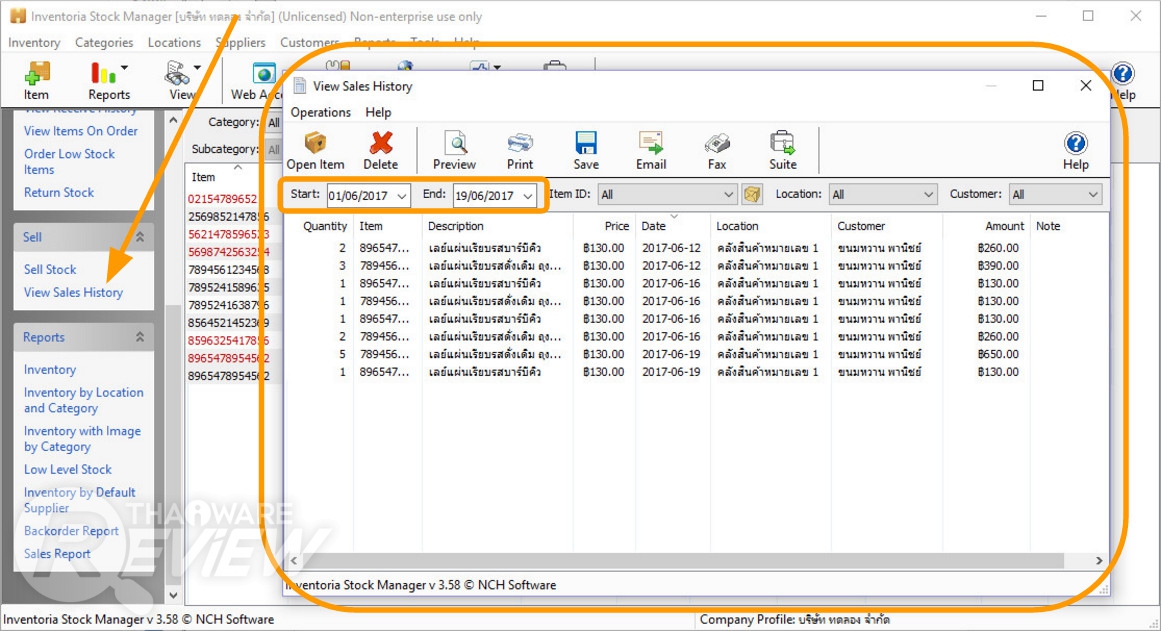The image size is (1161, 631).
Task: Click Order Low Stock Items link
Action: [70, 161]
